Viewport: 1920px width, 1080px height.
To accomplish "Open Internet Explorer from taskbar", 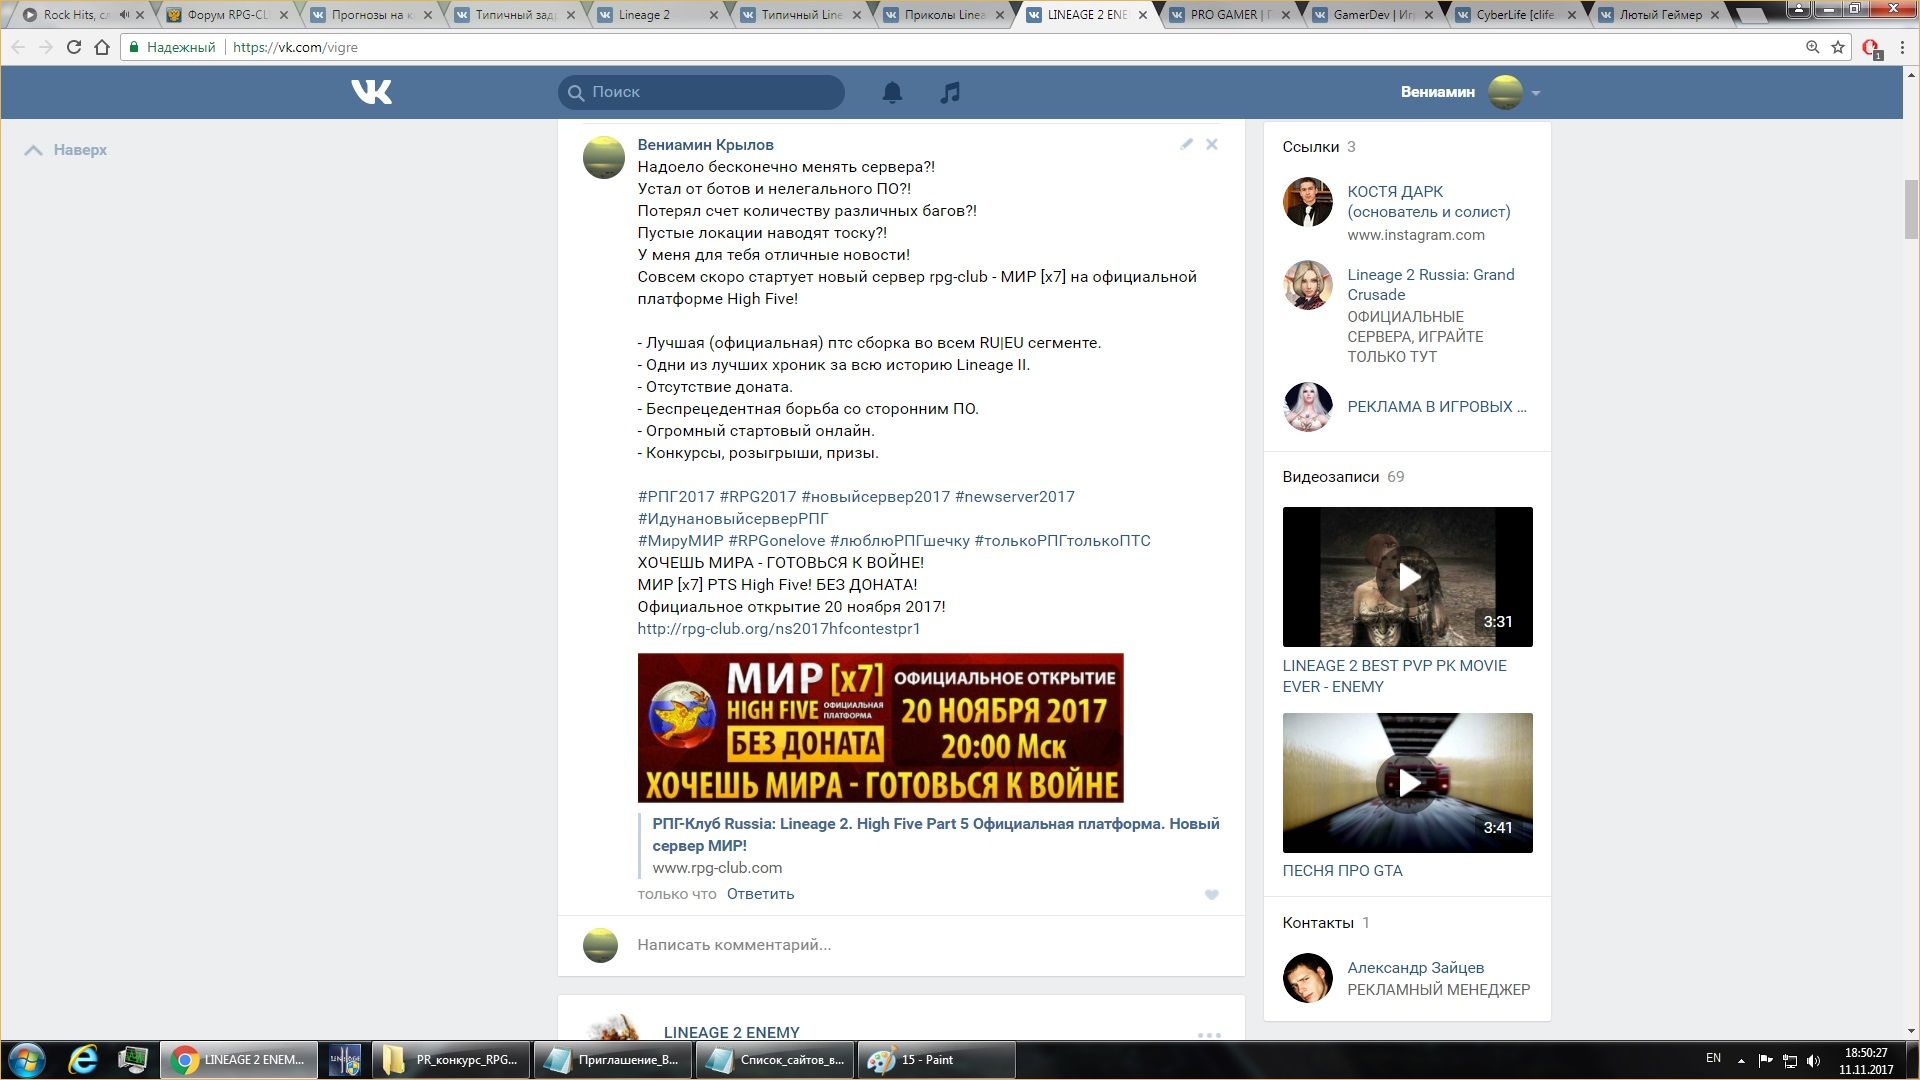I will coord(82,1060).
